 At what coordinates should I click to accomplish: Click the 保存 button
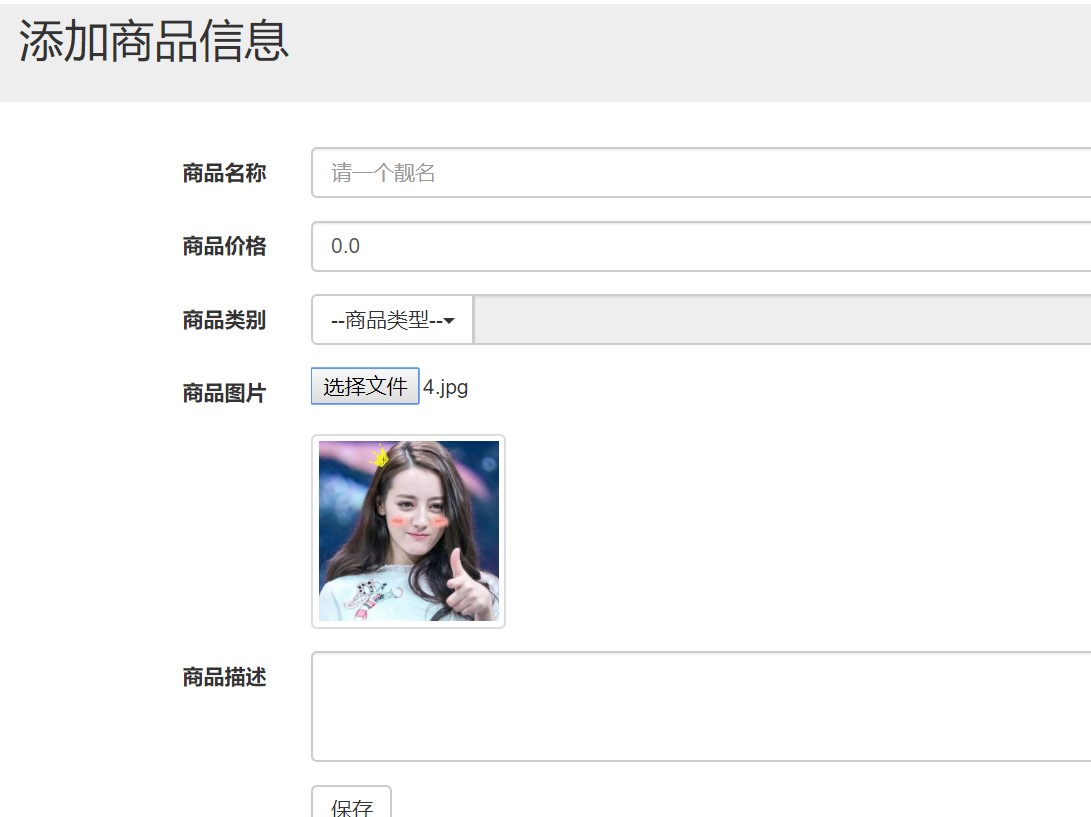click(x=351, y=803)
